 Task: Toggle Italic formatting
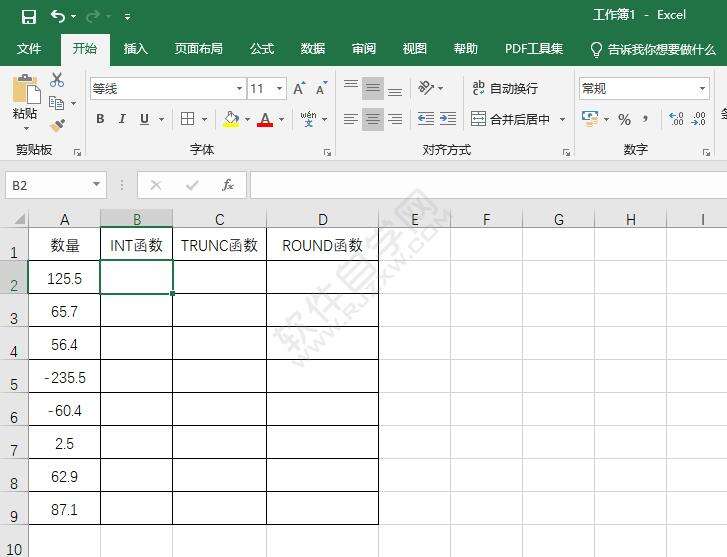122,119
